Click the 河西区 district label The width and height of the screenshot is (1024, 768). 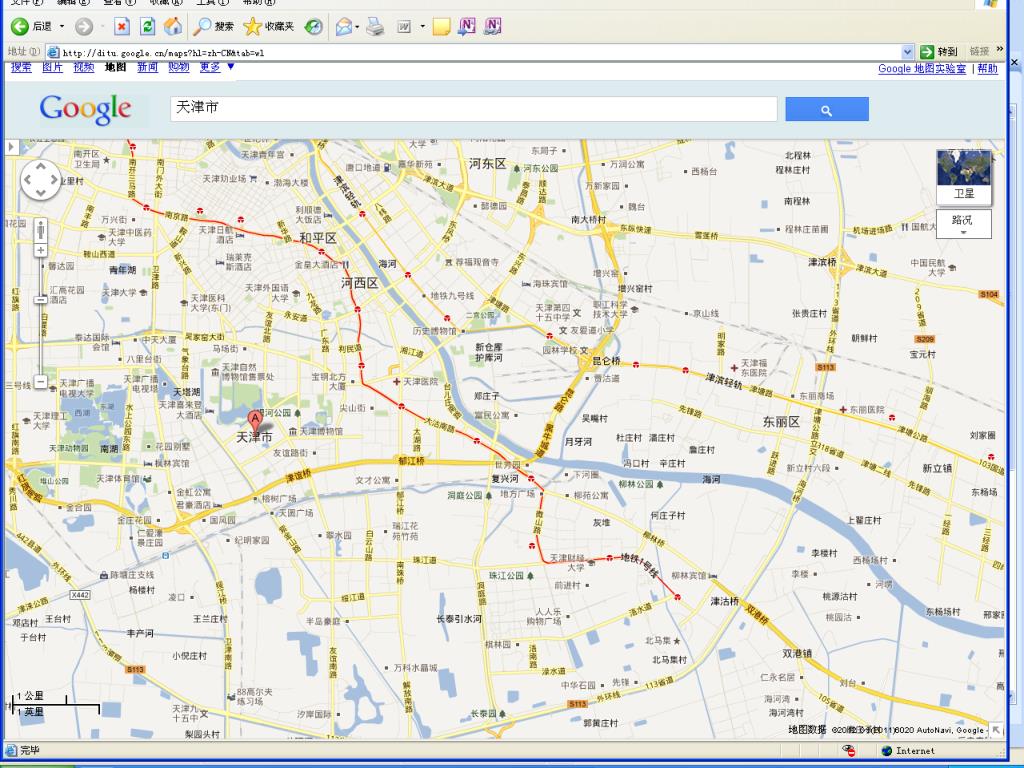click(x=359, y=283)
